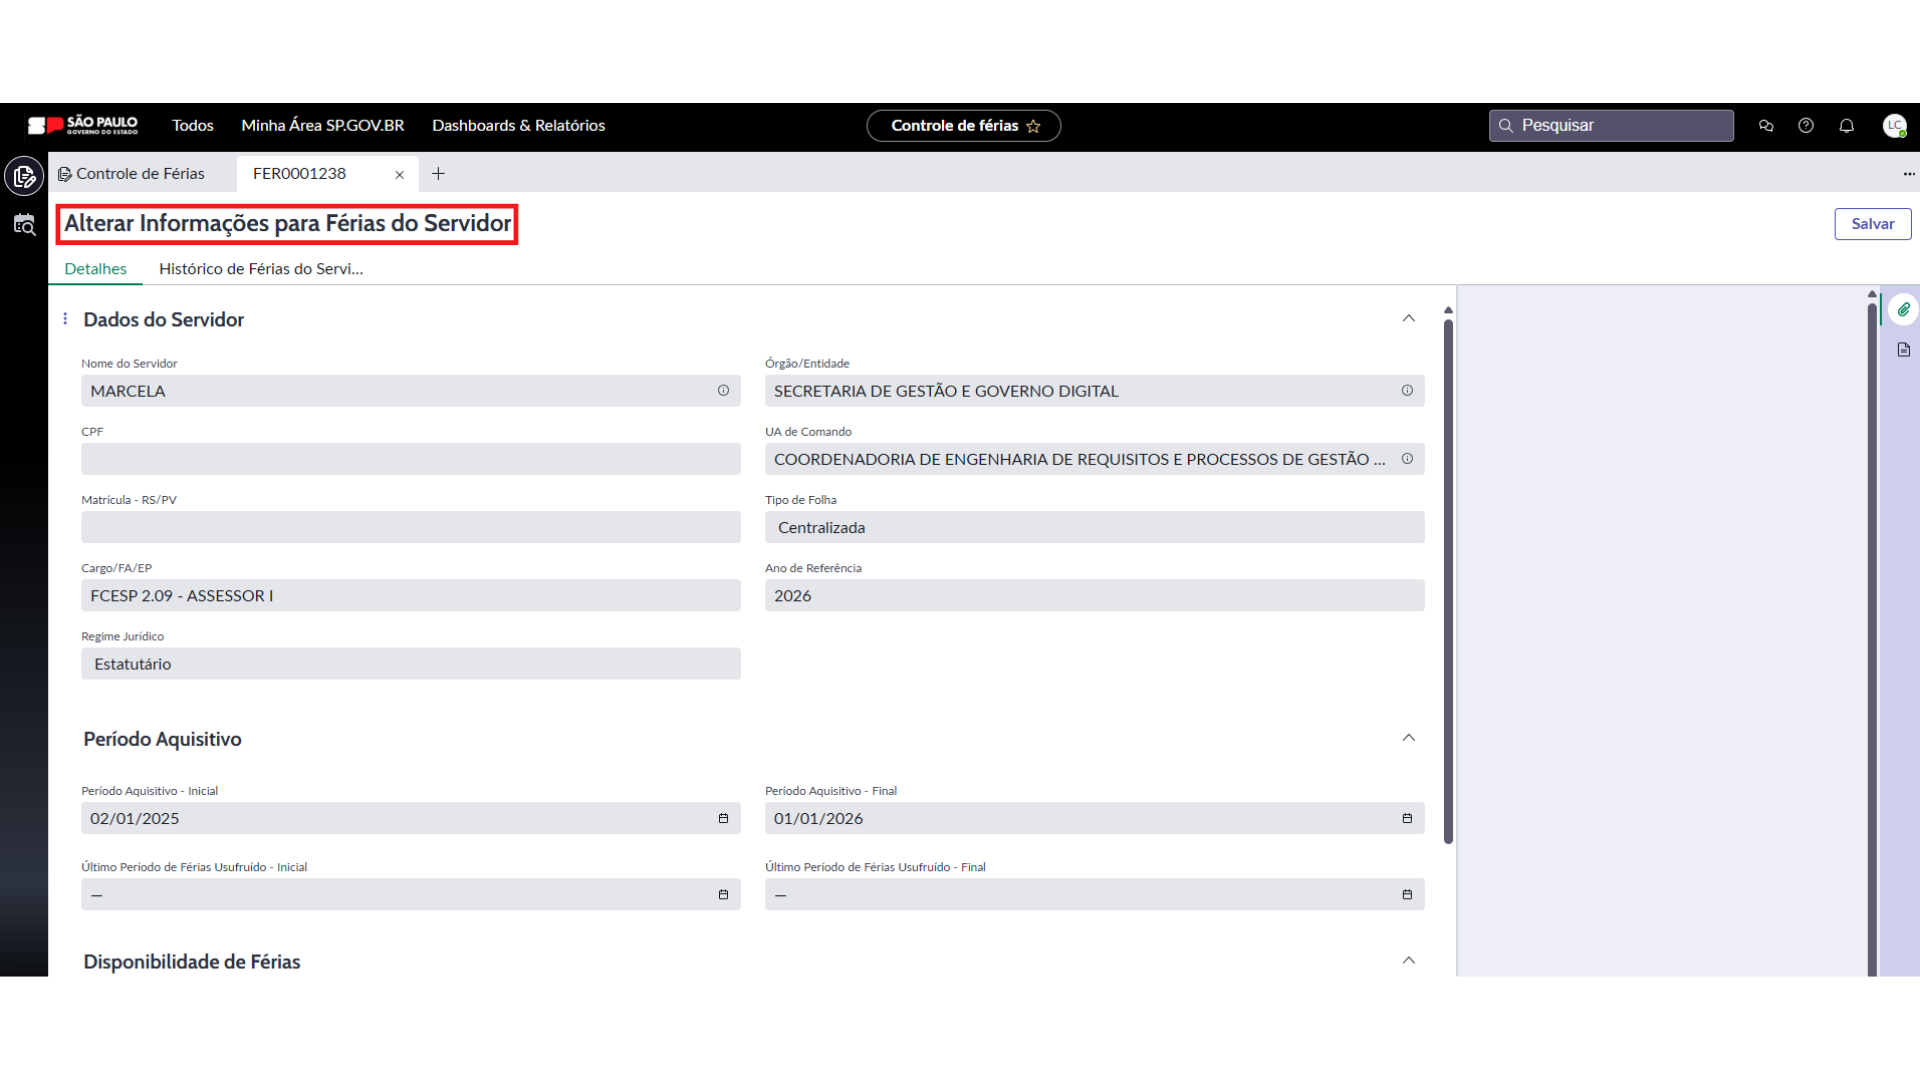The height and width of the screenshot is (1080, 1920).
Task: Click the info icon in UA de Comando
Action: pos(1407,459)
